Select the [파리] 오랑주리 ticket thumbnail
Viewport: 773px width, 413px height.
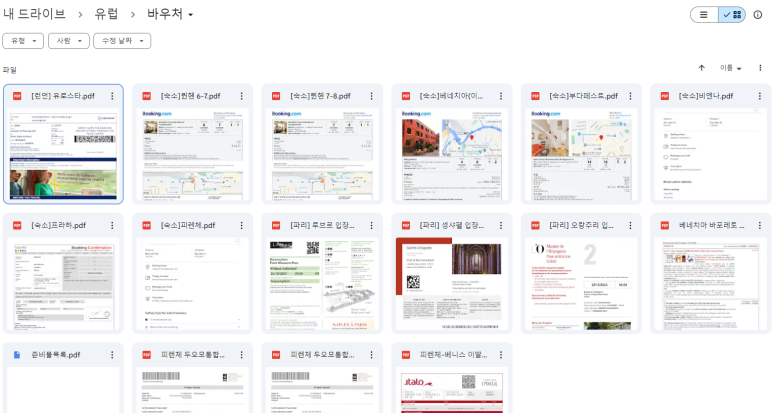[x=582, y=283]
